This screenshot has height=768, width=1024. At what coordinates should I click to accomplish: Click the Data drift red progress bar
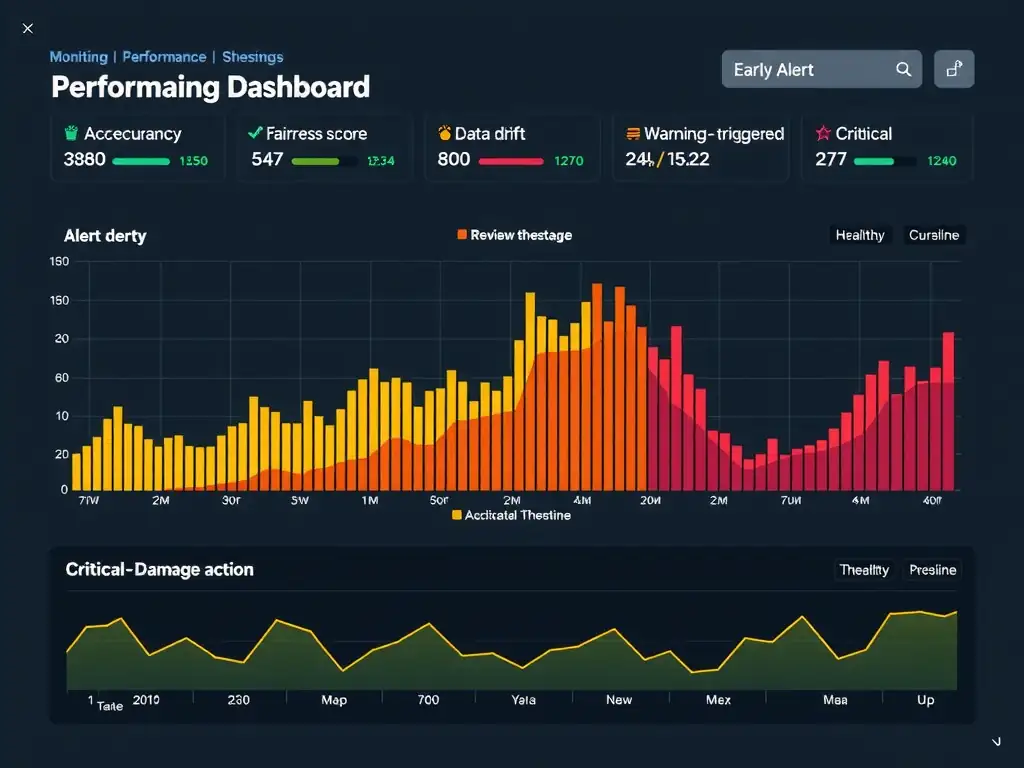[x=511, y=161]
